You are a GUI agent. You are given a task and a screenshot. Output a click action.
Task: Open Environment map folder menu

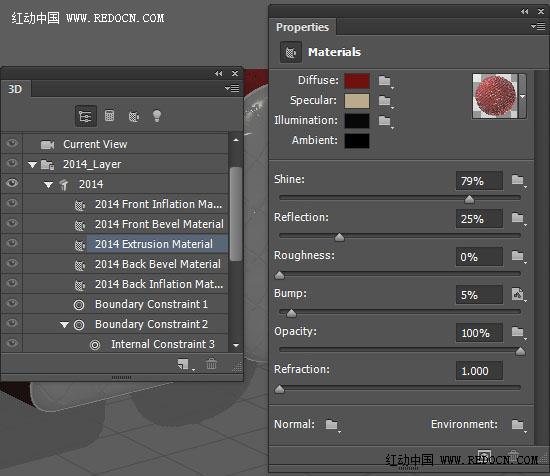point(518,425)
